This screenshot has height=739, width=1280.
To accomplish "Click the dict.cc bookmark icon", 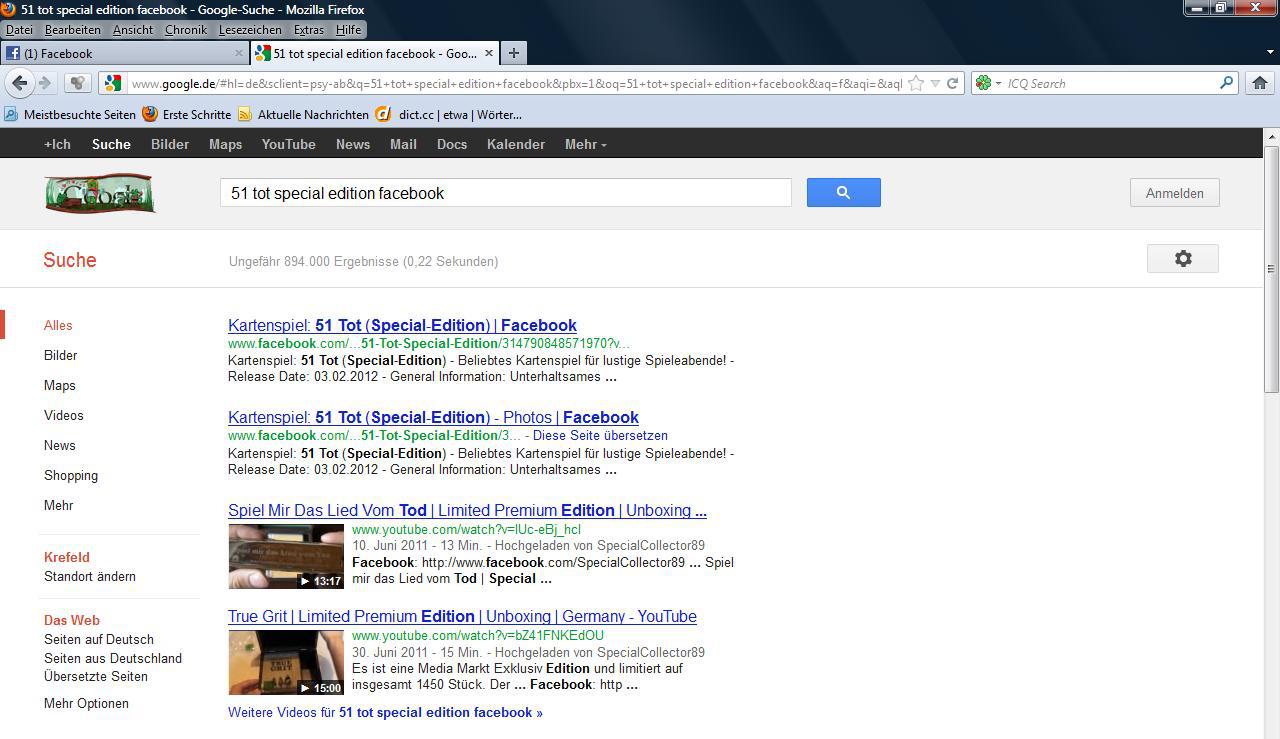I will (x=383, y=114).
